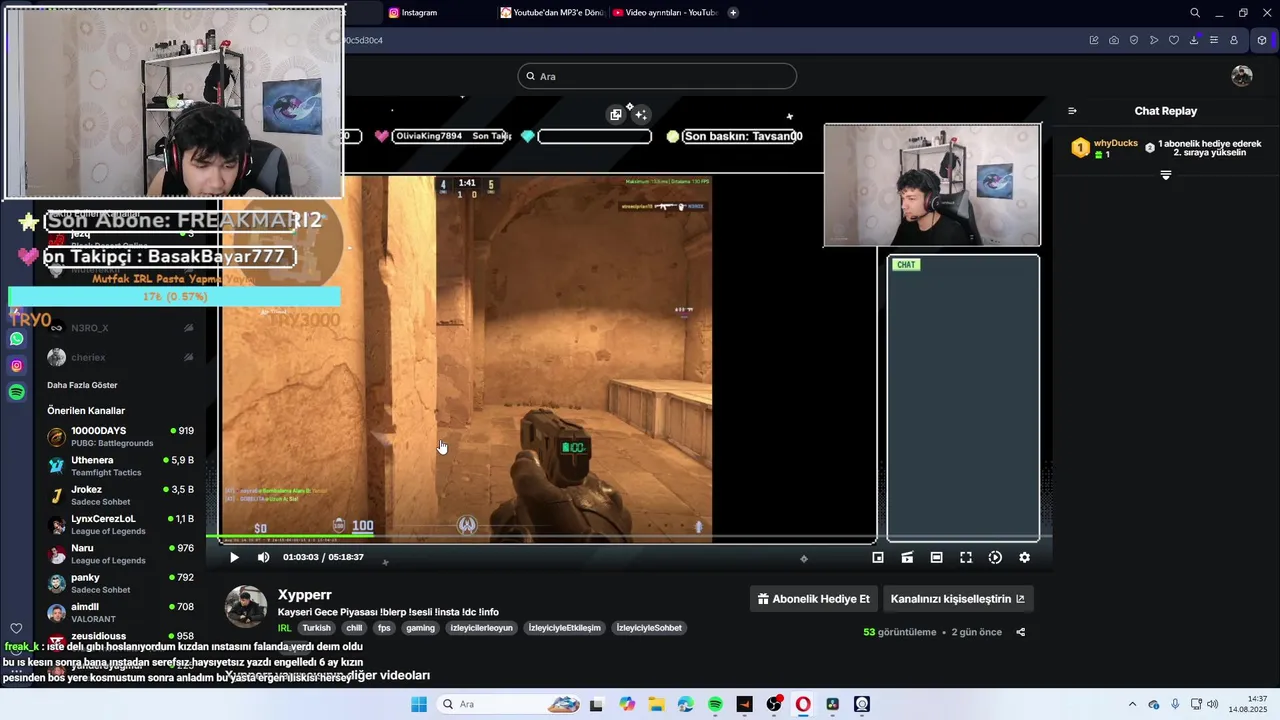
Task: Open the IRL category link
Action: coord(284,628)
